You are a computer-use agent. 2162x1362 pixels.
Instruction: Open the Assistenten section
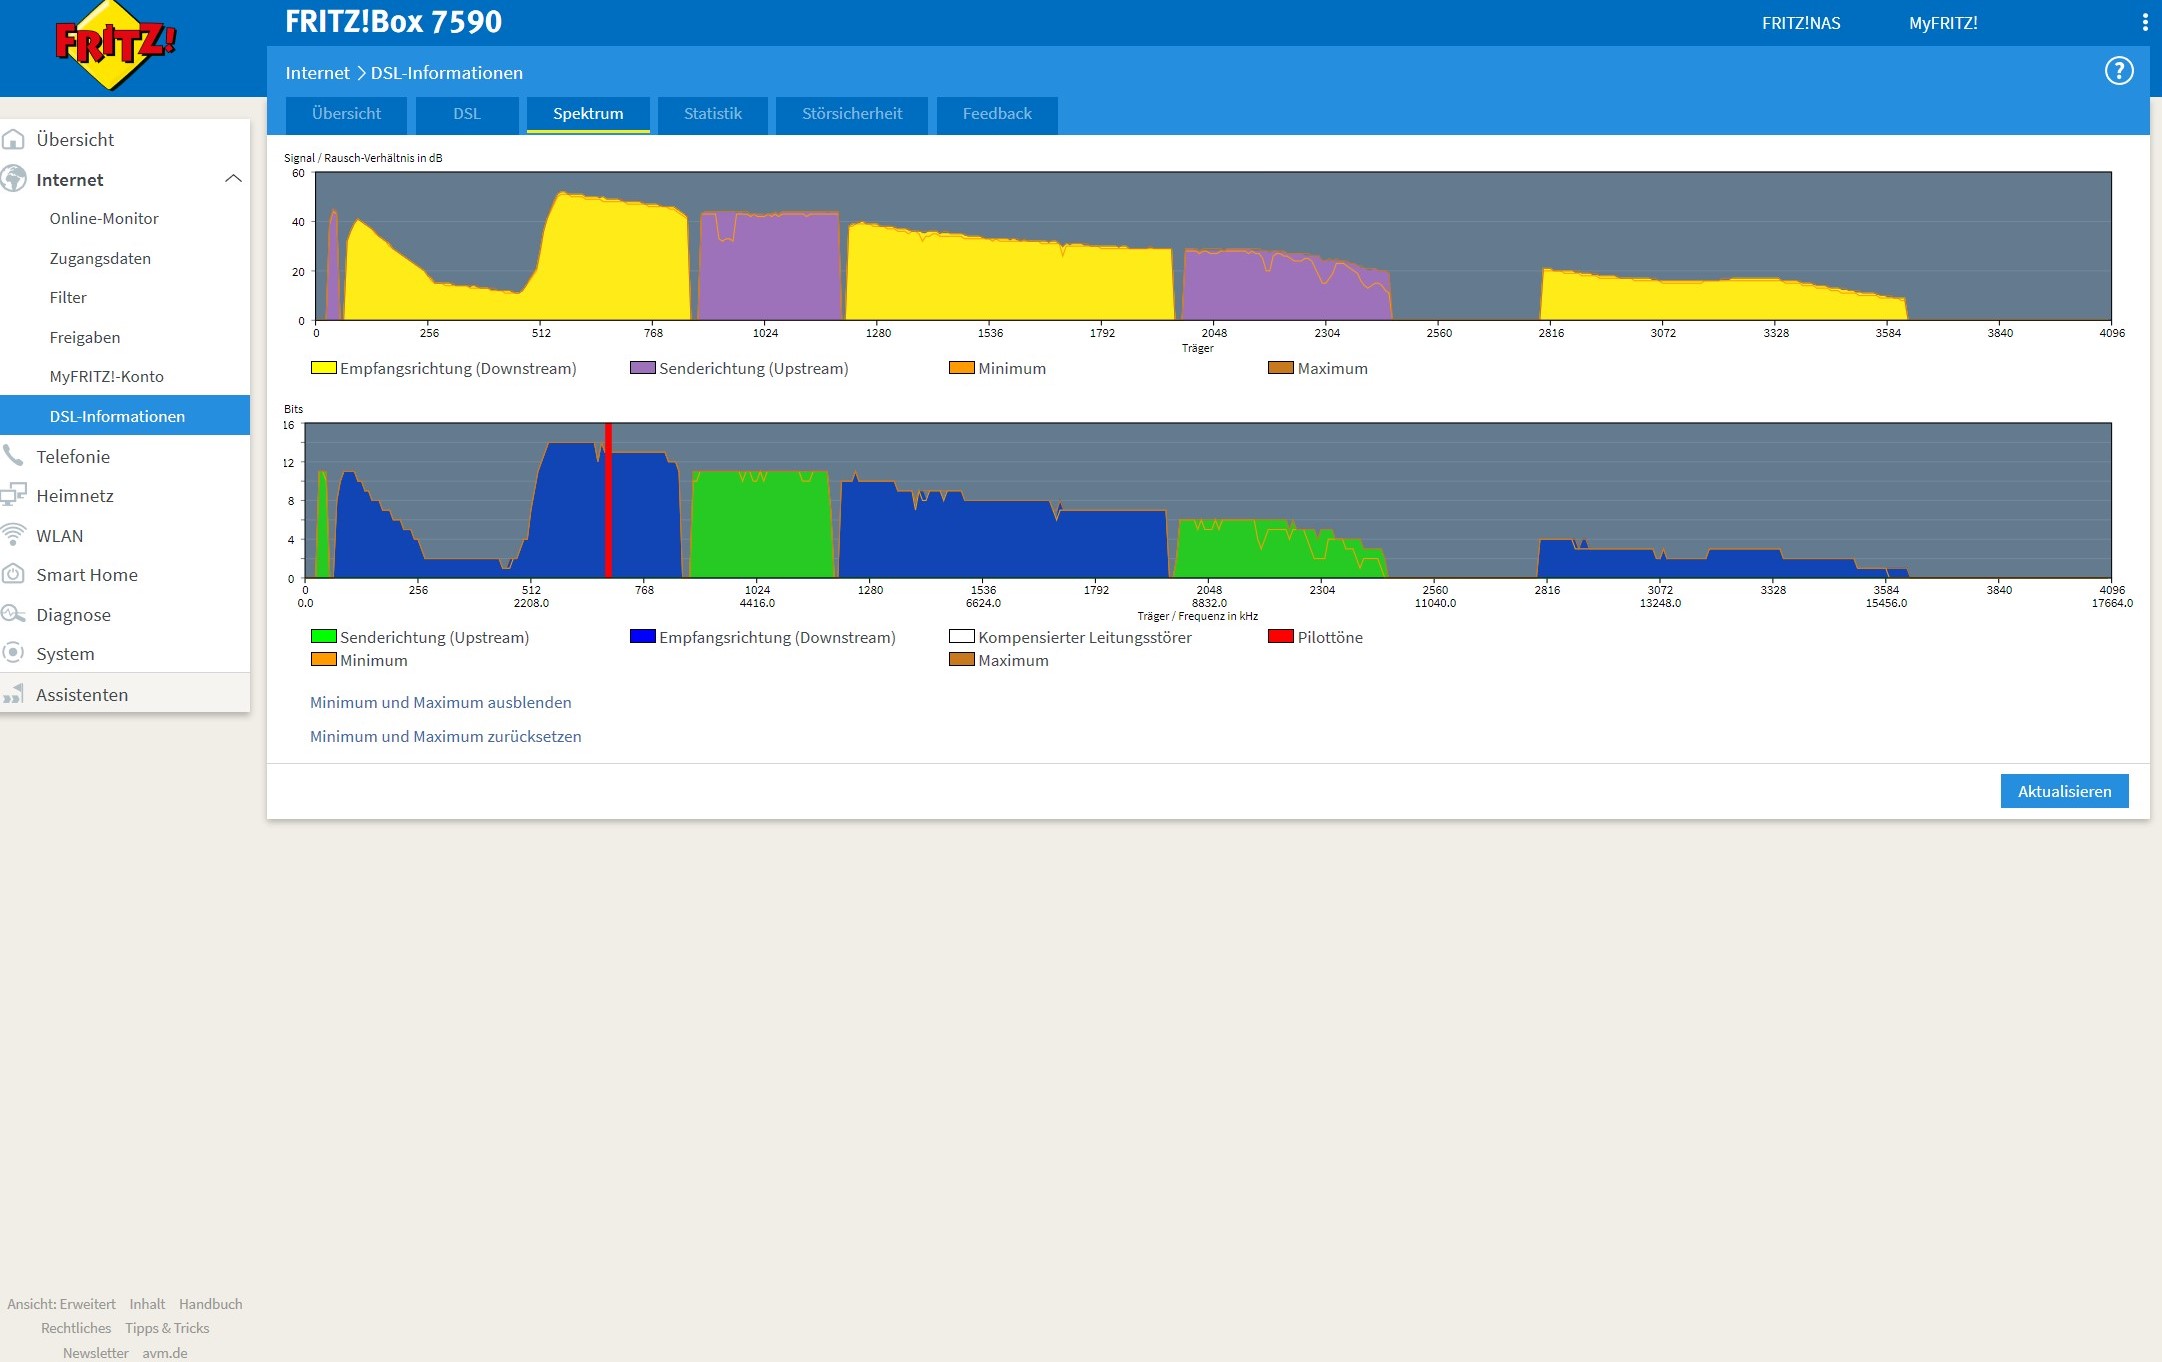(82, 694)
